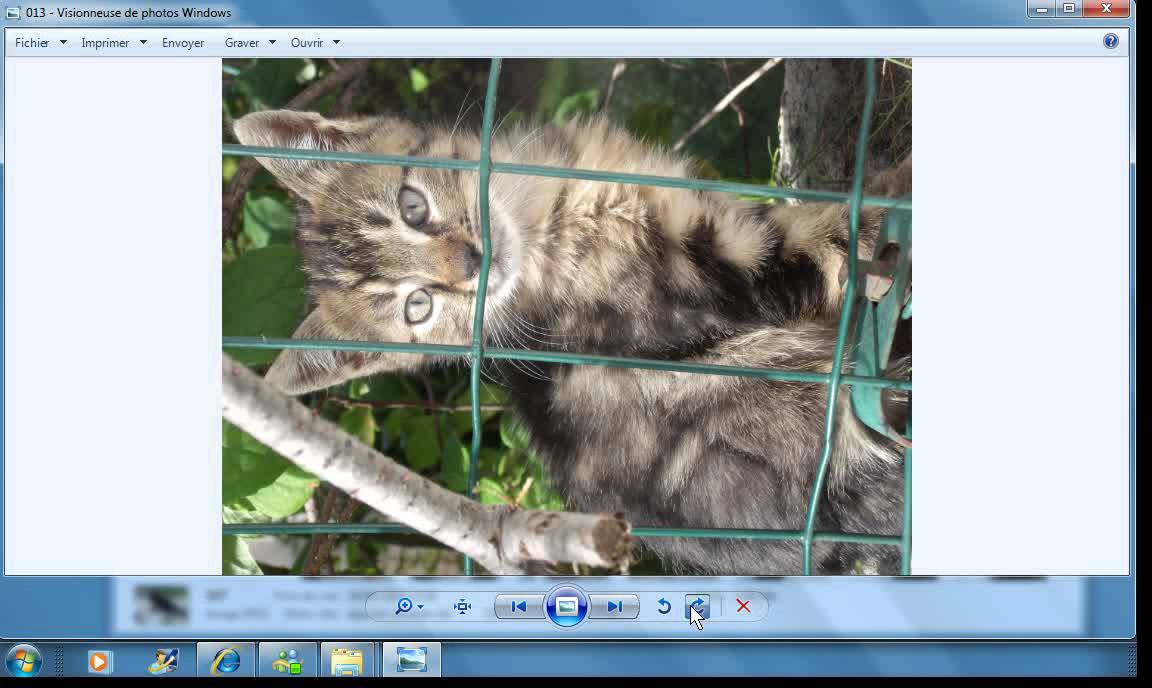This screenshot has width=1152, height=688.
Task: Click the zoom magnifier icon
Action: pyautogui.click(x=403, y=606)
